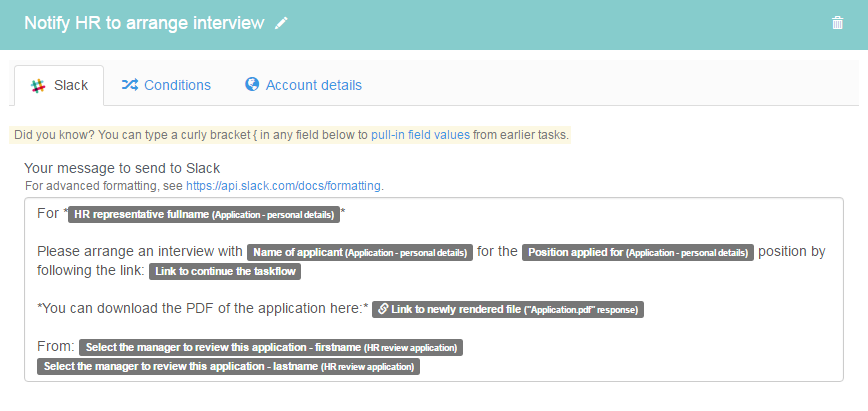868x411 pixels.
Task: Open the api.slack.com formatting docs link
Action: [283, 186]
